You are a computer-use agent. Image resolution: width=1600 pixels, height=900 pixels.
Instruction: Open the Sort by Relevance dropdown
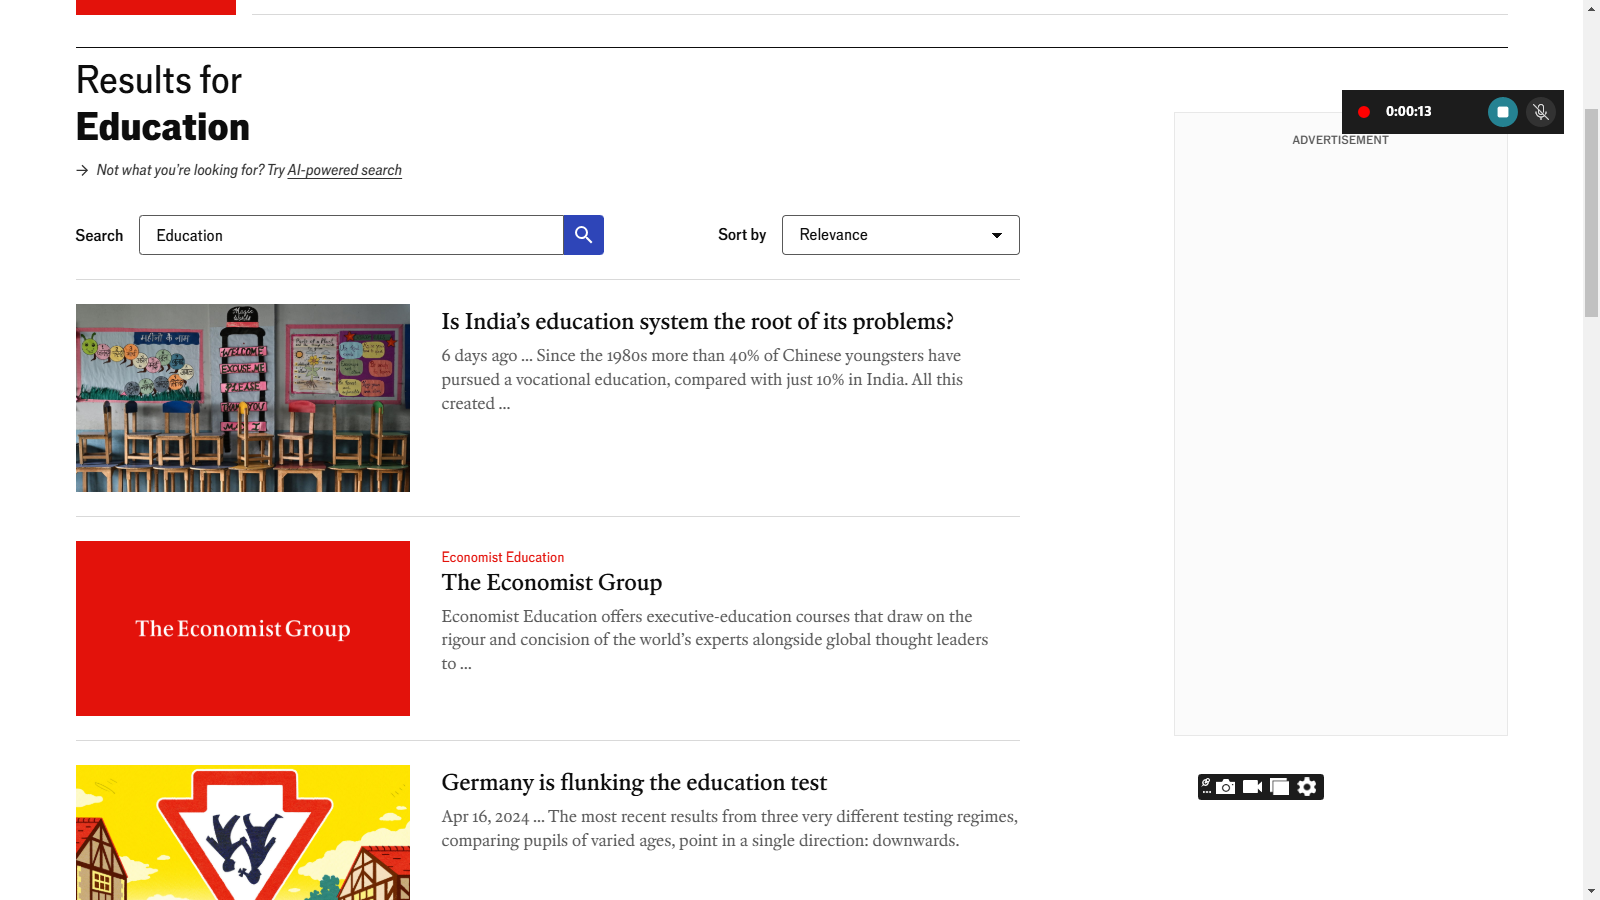900,235
